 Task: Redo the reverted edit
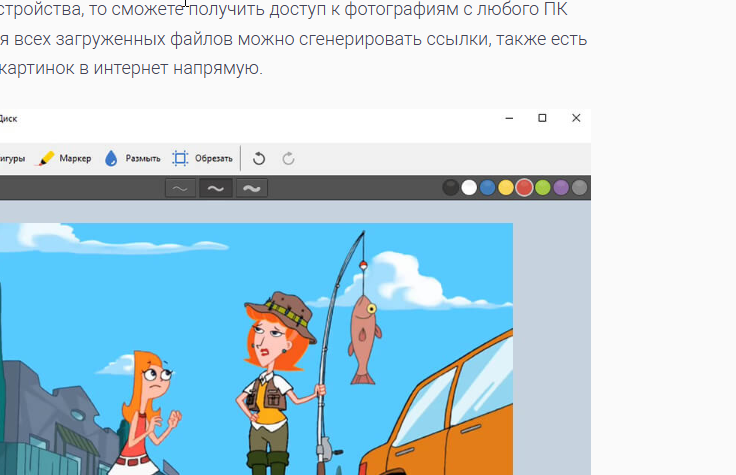pos(288,159)
